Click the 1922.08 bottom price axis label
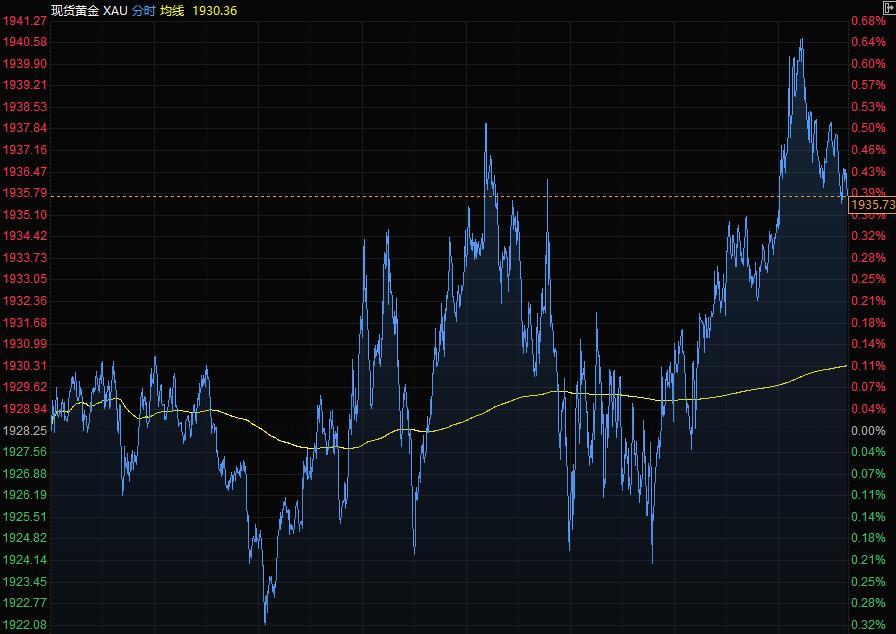896x634 pixels. point(25,624)
